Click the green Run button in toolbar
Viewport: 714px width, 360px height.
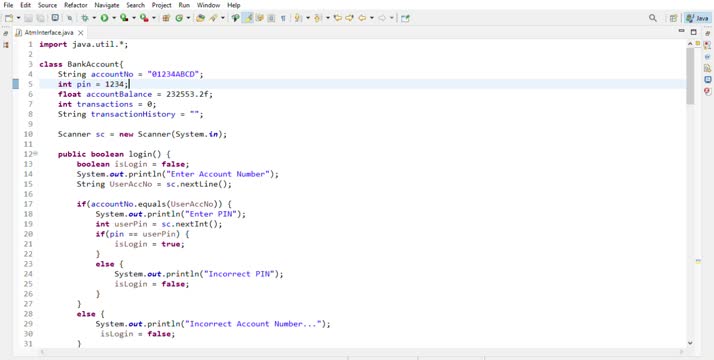pos(104,18)
